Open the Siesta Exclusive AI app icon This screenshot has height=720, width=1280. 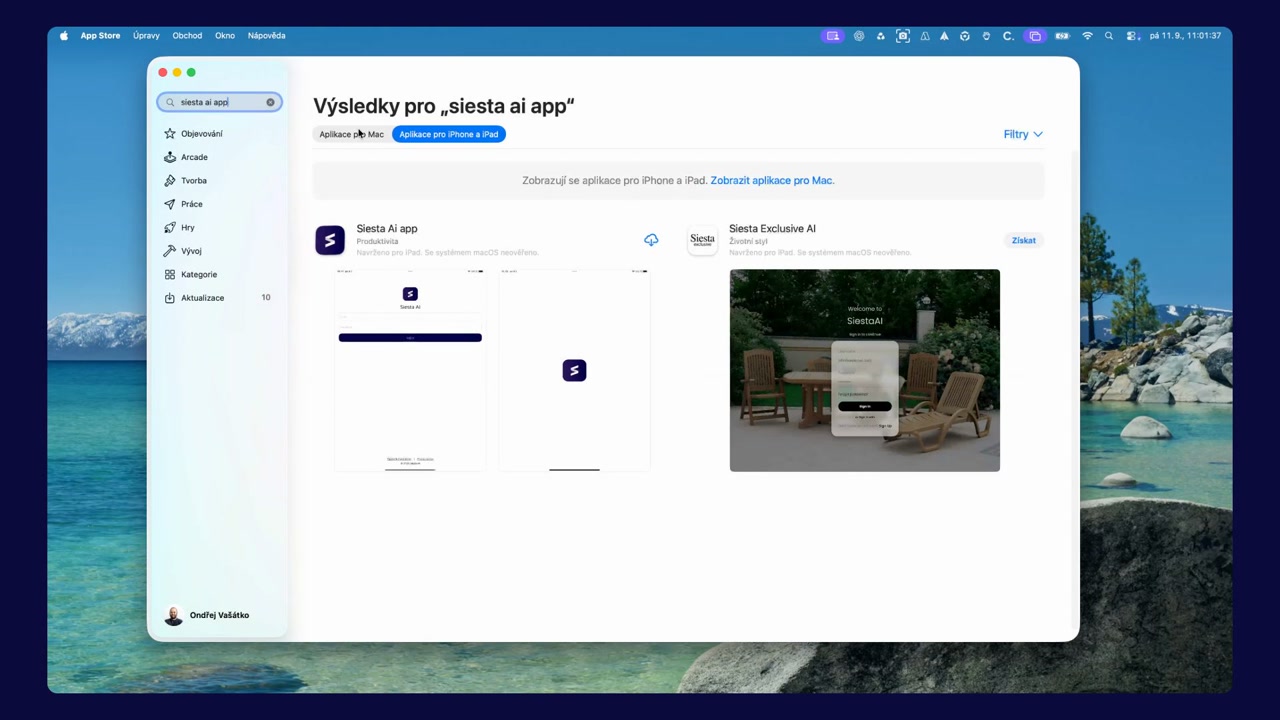tap(702, 240)
